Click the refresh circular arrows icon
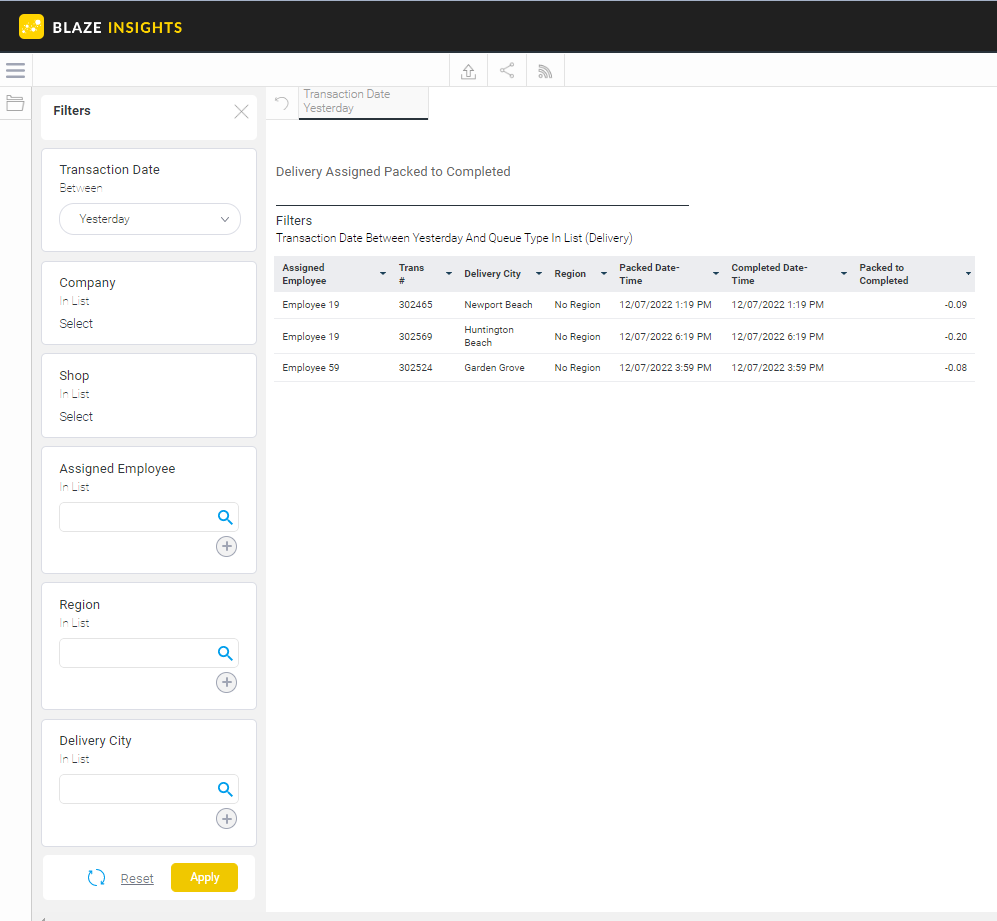This screenshot has width=997, height=921. (97, 878)
